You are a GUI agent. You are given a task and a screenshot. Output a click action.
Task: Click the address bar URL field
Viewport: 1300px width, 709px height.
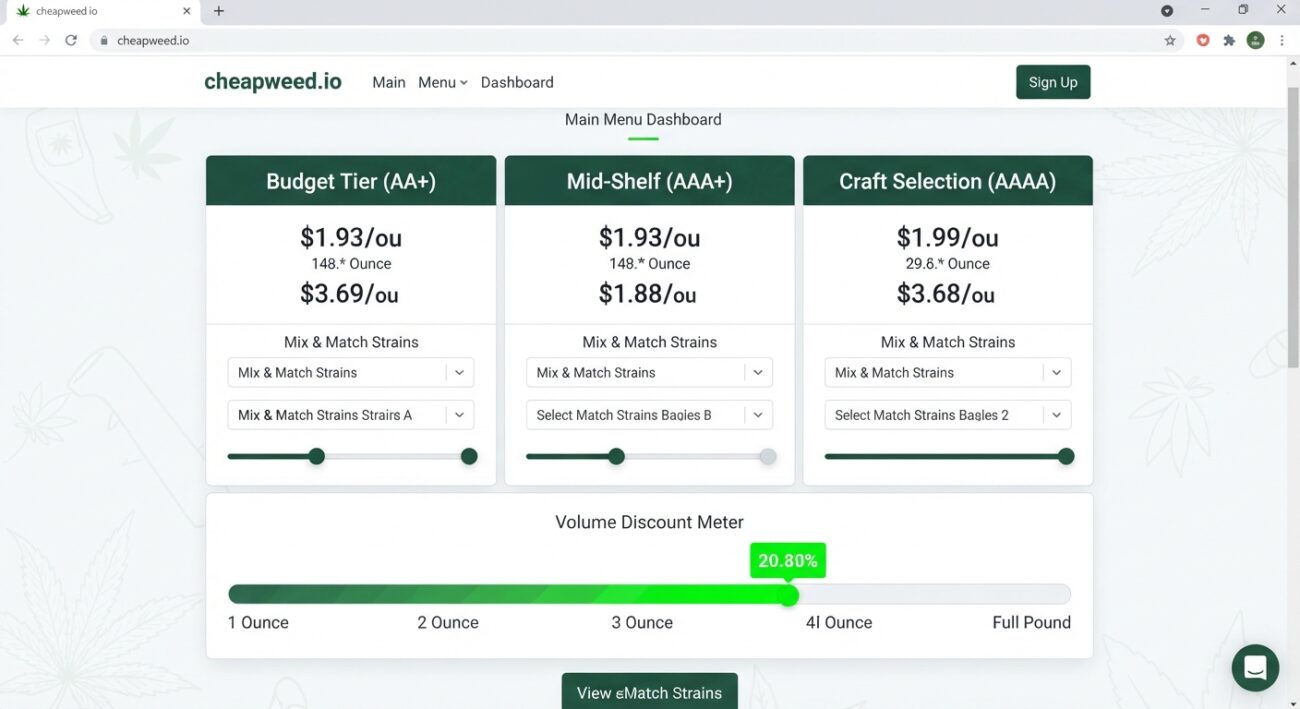tap(635, 40)
